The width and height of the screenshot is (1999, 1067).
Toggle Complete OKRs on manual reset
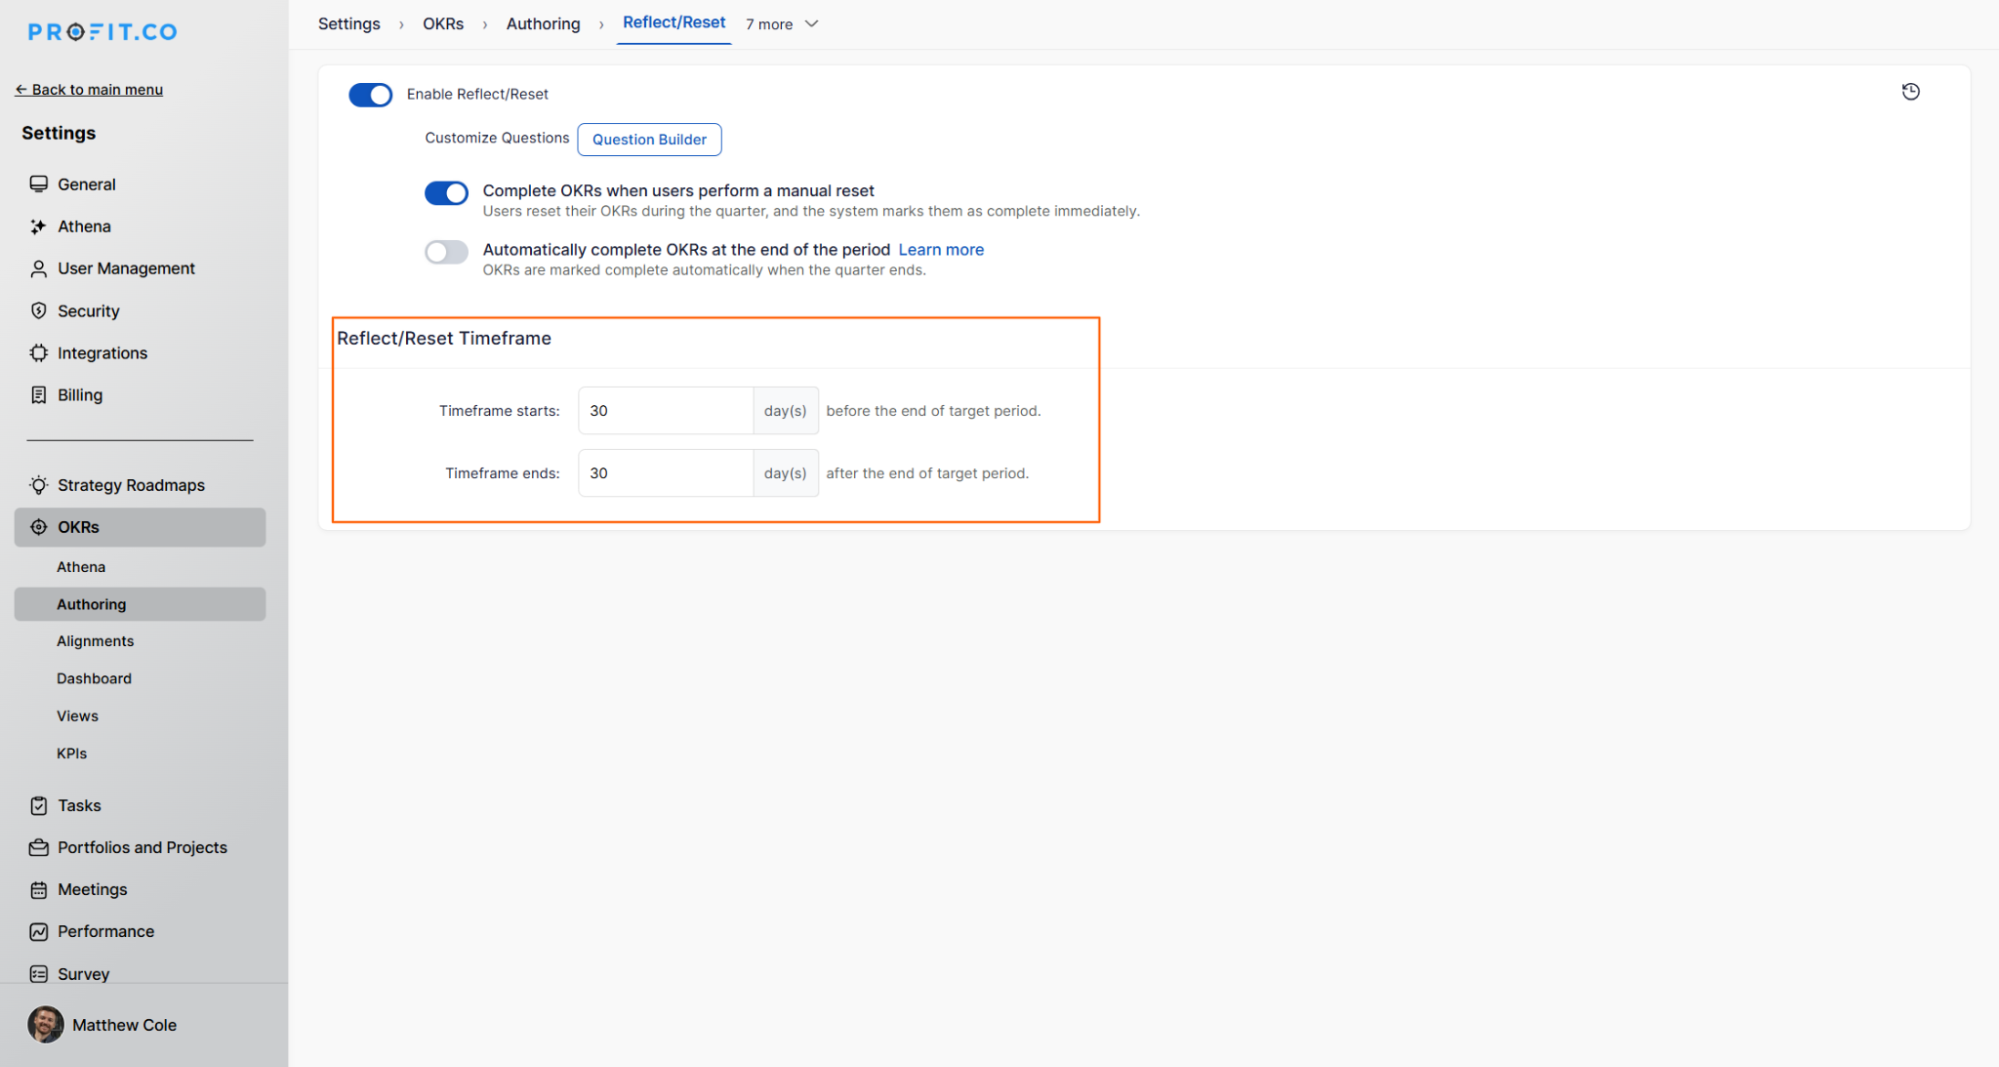pos(446,193)
